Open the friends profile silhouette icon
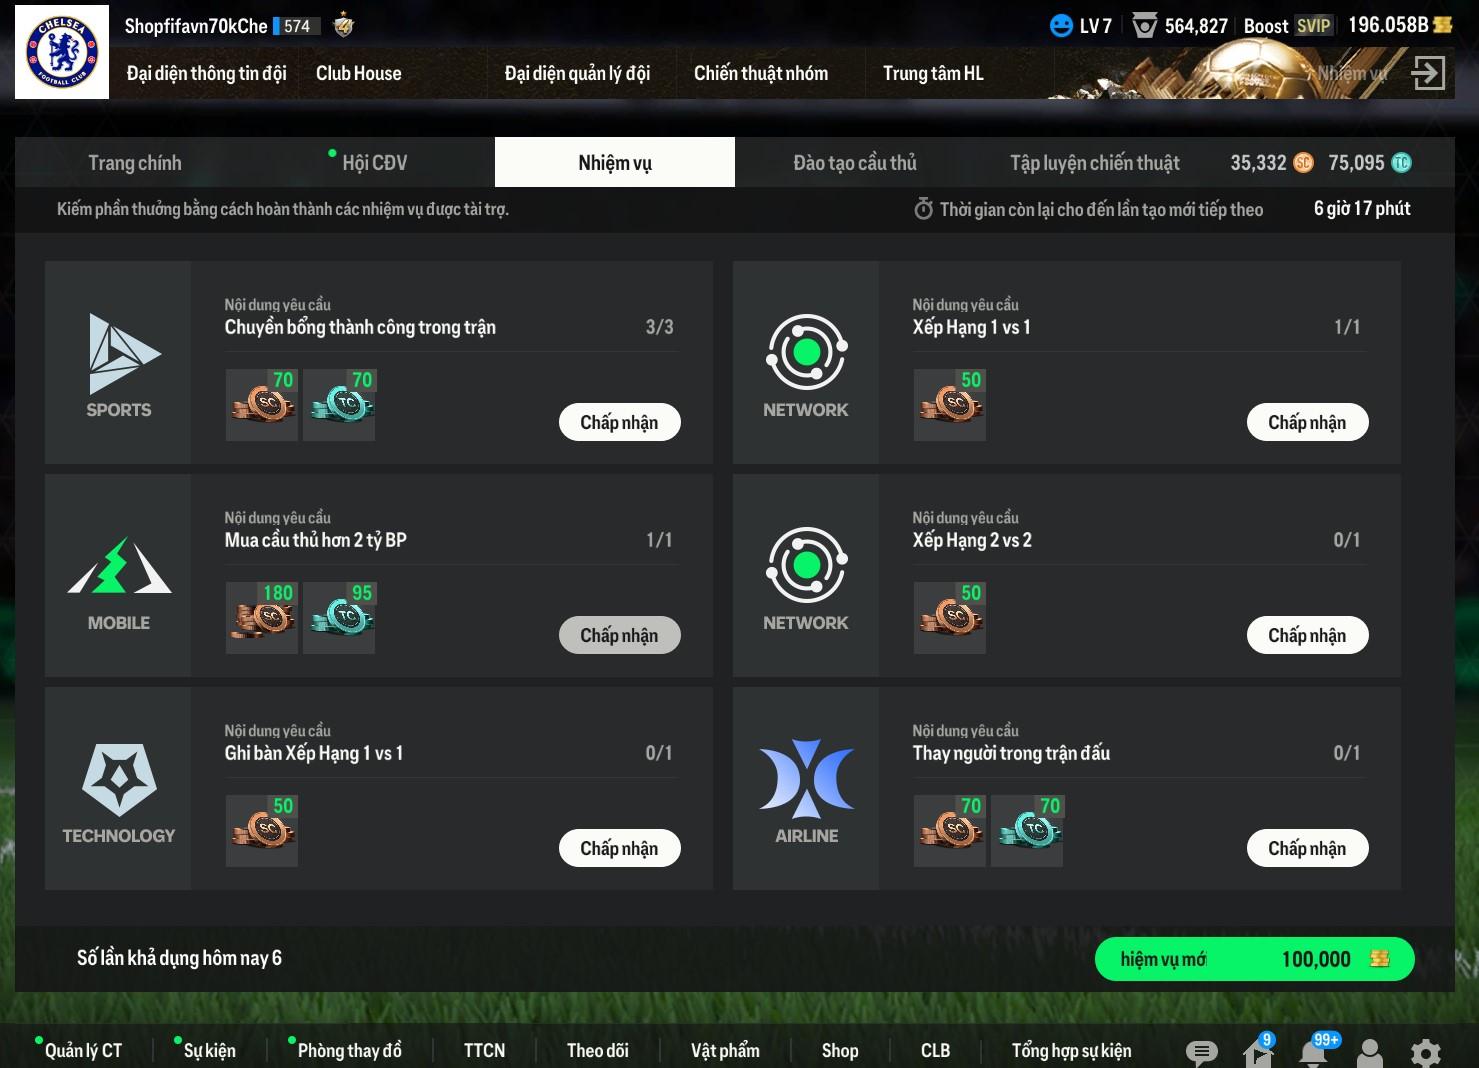 1370,1052
